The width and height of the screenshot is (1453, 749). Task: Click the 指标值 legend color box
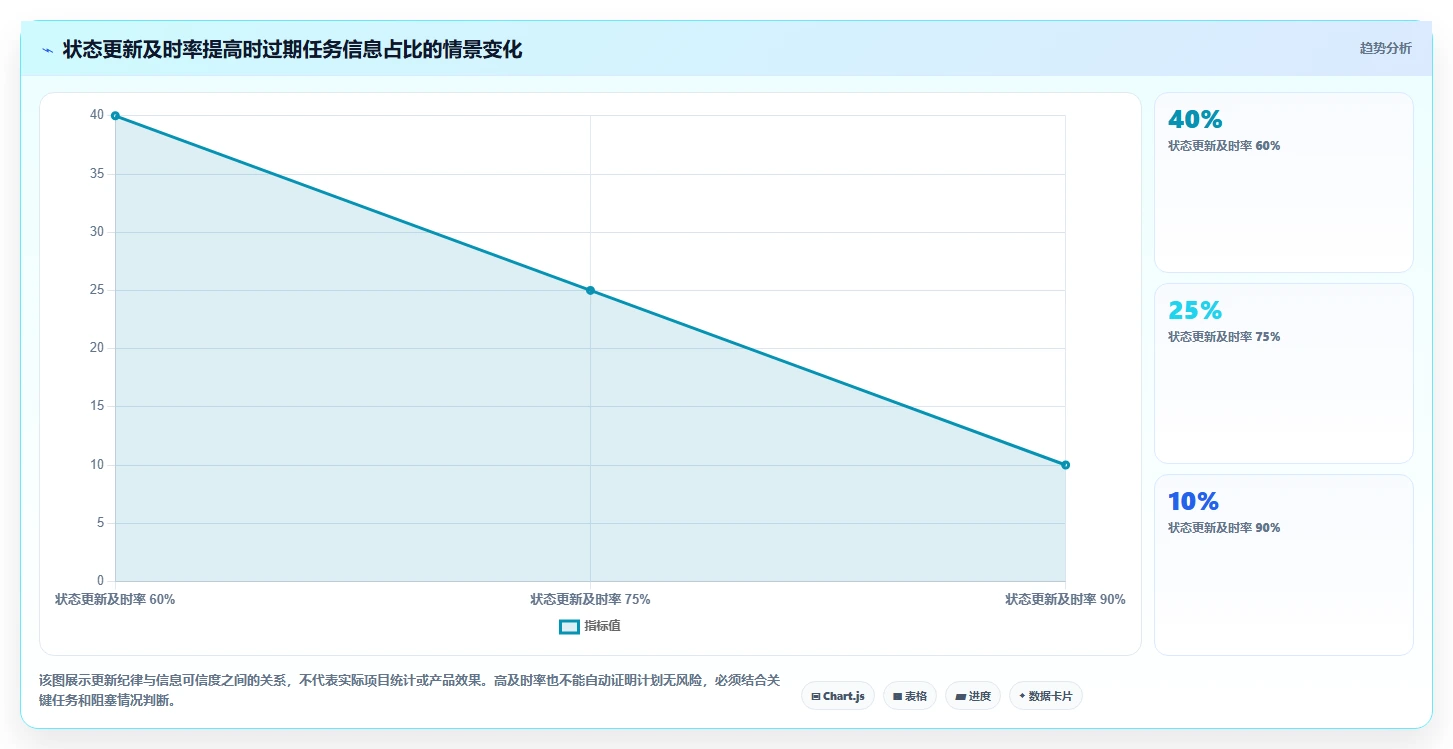tap(569, 627)
